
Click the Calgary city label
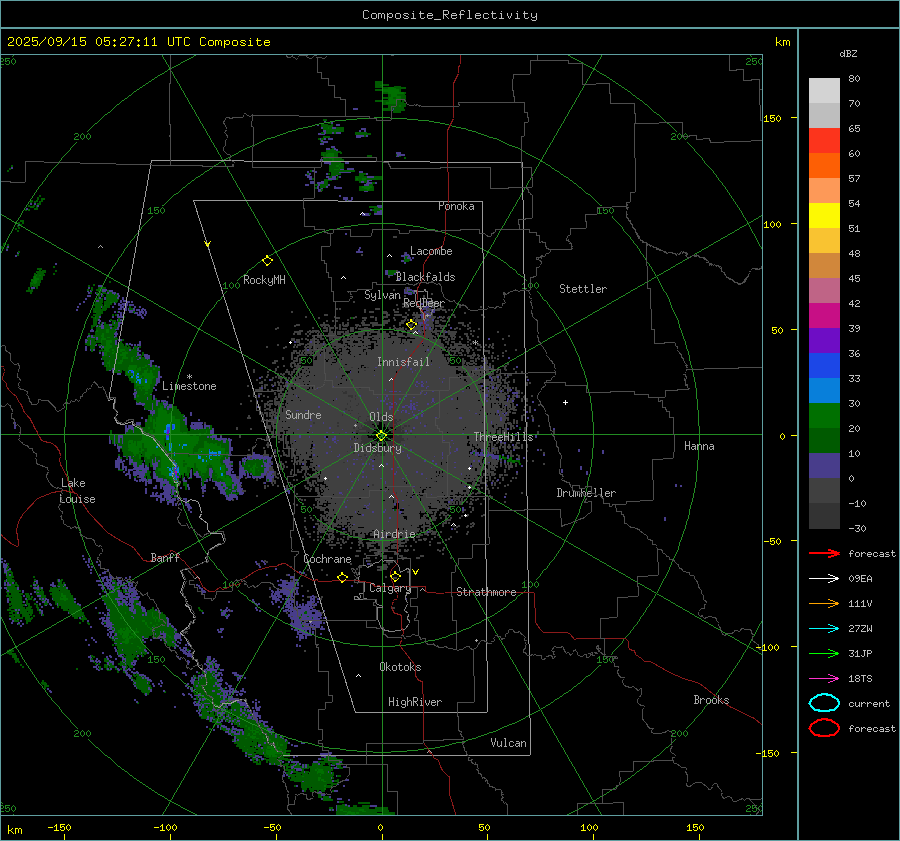[x=390, y=588]
